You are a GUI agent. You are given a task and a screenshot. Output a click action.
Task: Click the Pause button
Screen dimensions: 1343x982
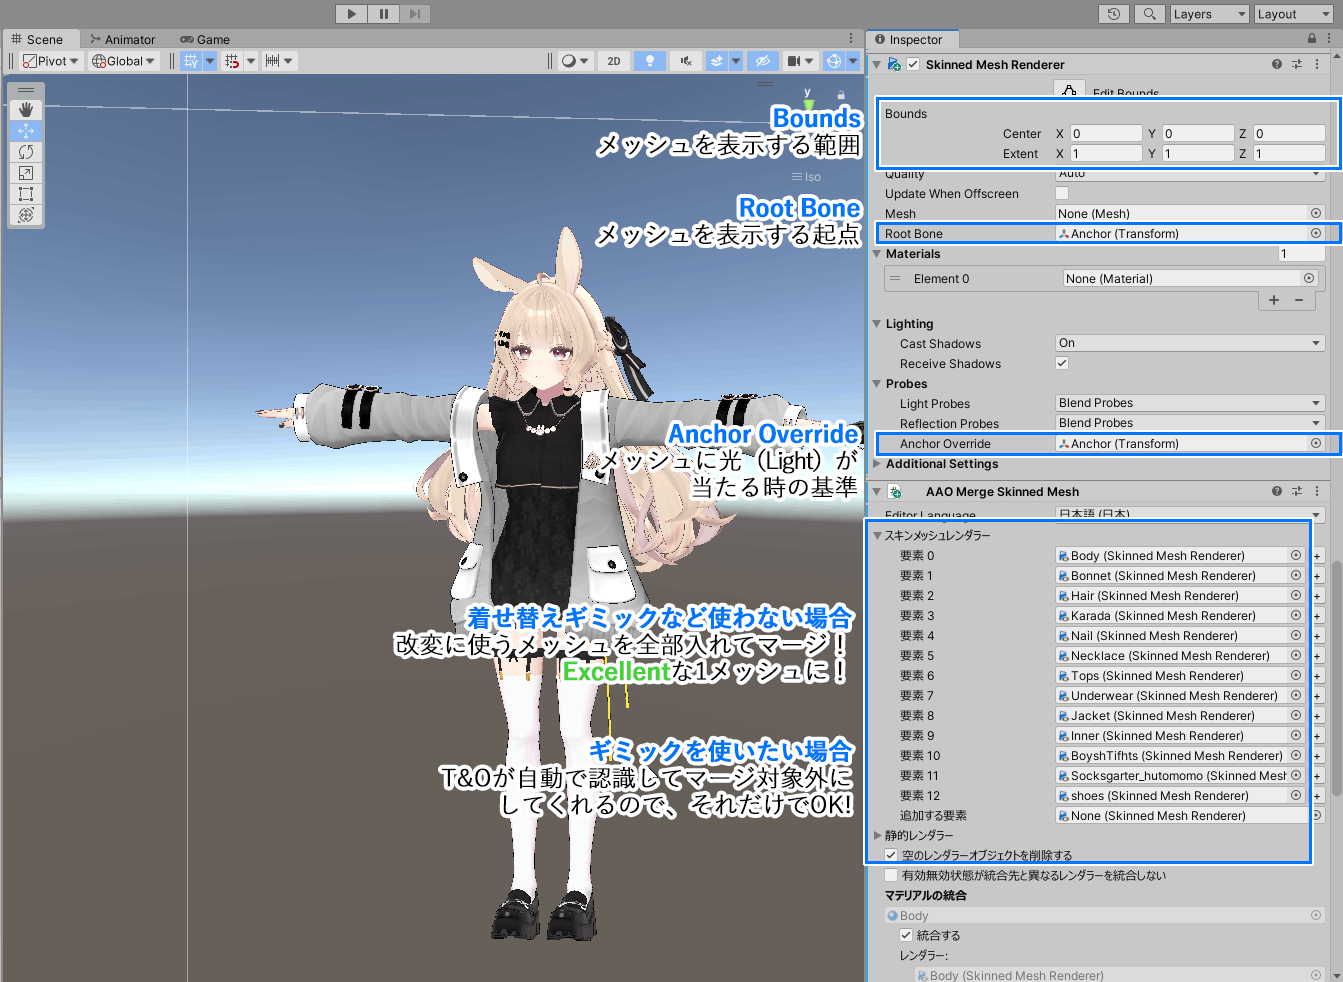coord(383,14)
